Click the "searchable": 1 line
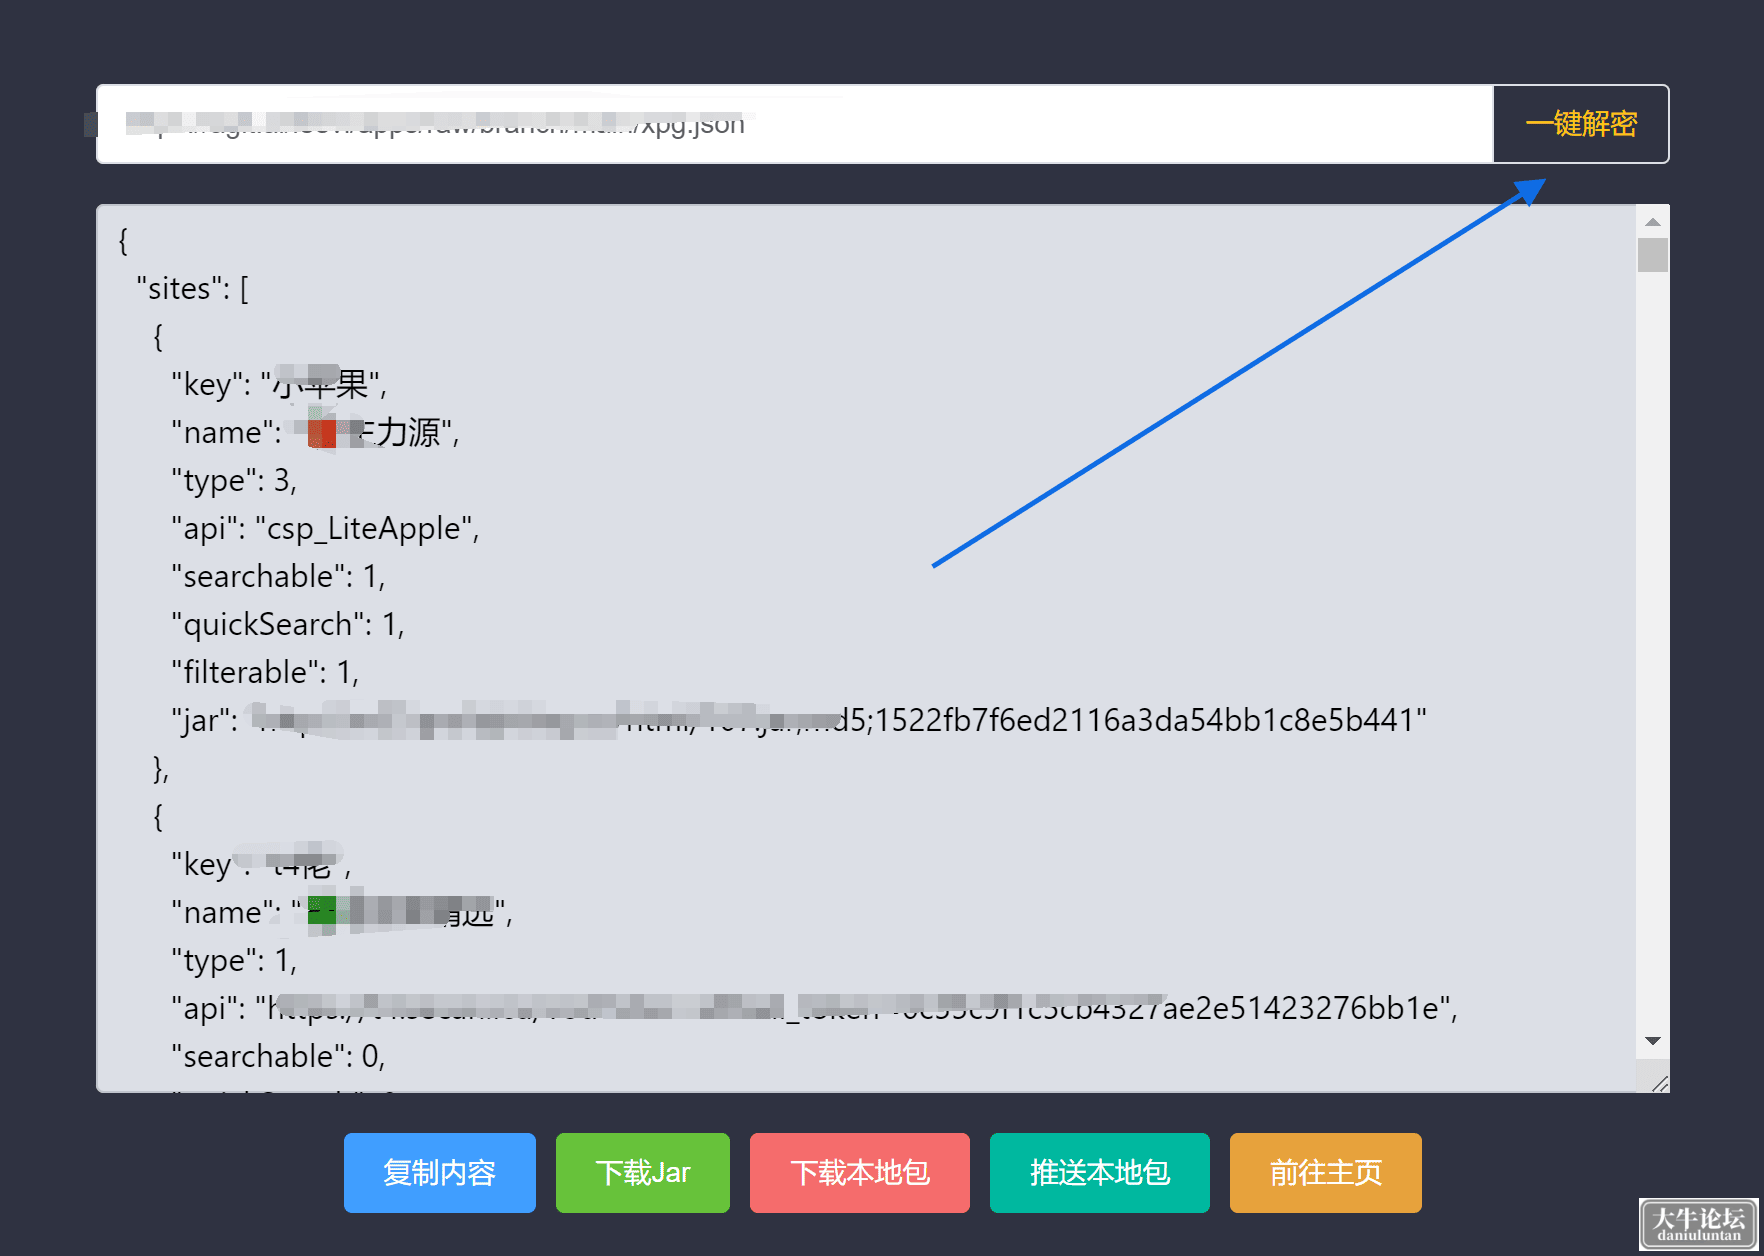1764x1256 pixels. pyautogui.click(x=278, y=576)
